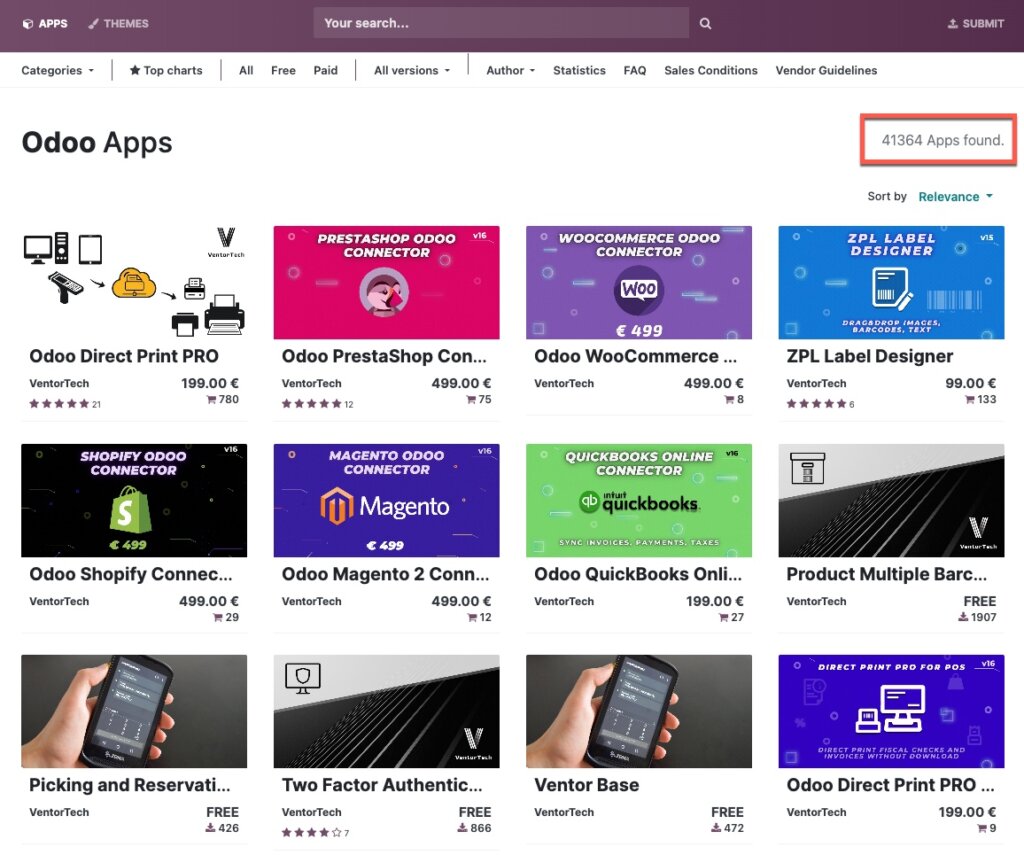Screen dimensions: 1024x855
Task: Open Top charts with star icon
Action: (x=166, y=71)
